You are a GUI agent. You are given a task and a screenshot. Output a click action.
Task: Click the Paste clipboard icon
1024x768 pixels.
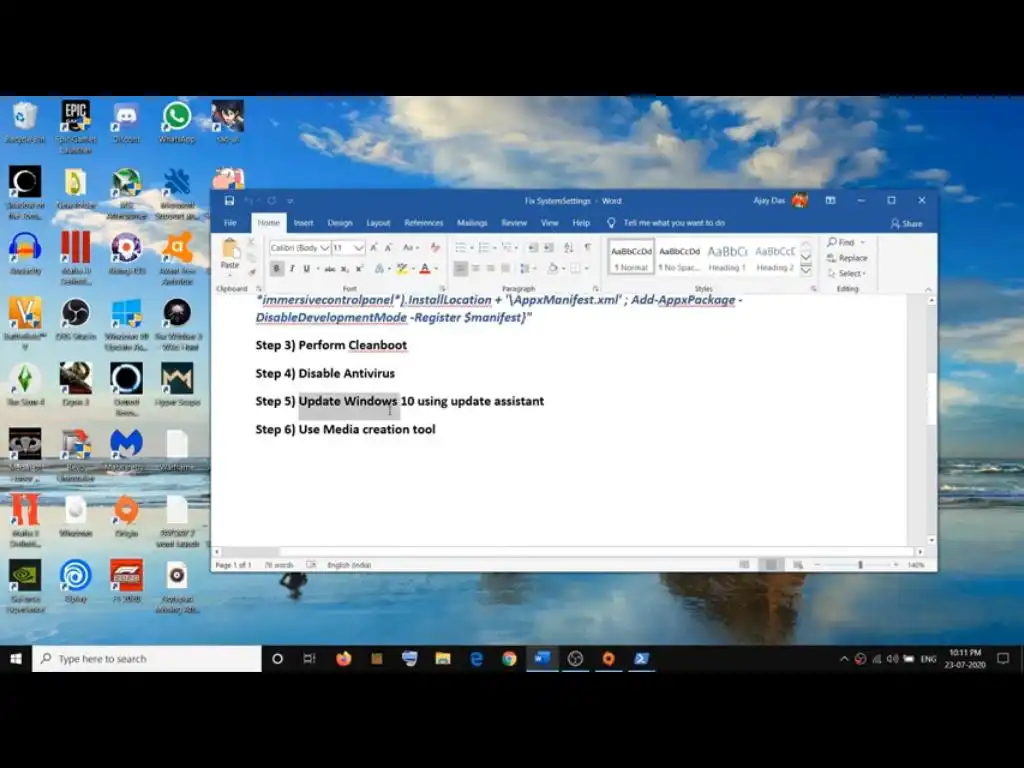pyautogui.click(x=230, y=254)
